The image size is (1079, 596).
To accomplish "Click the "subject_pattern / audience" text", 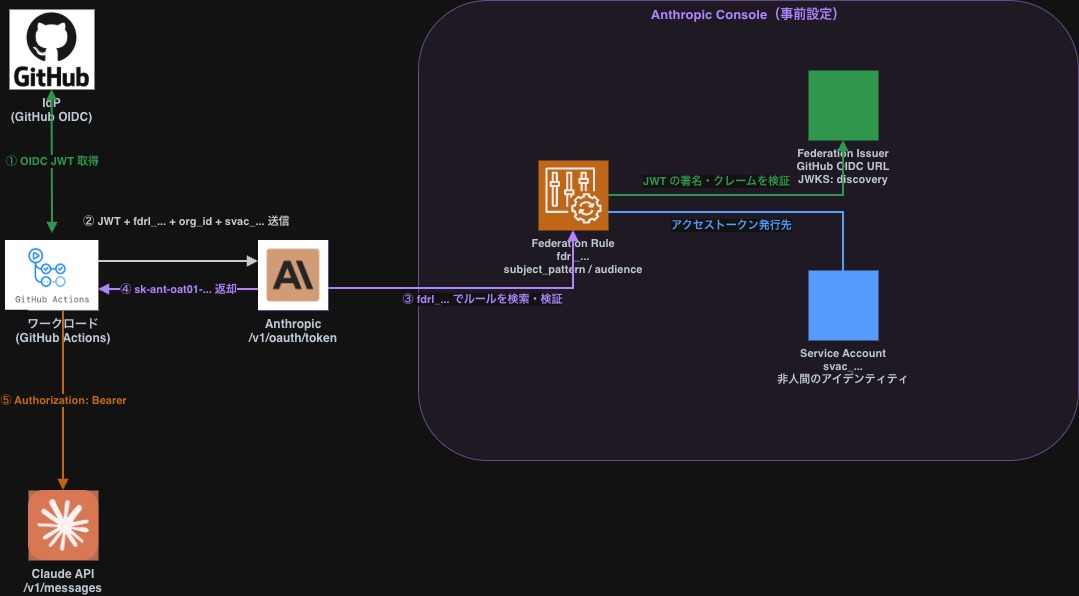I will pyautogui.click(x=573, y=269).
